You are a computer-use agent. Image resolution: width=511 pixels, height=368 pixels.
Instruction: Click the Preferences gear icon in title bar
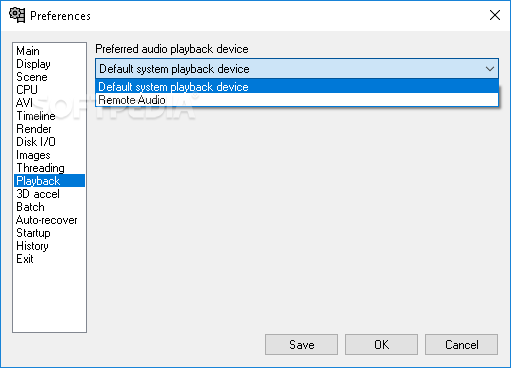tap(17, 15)
